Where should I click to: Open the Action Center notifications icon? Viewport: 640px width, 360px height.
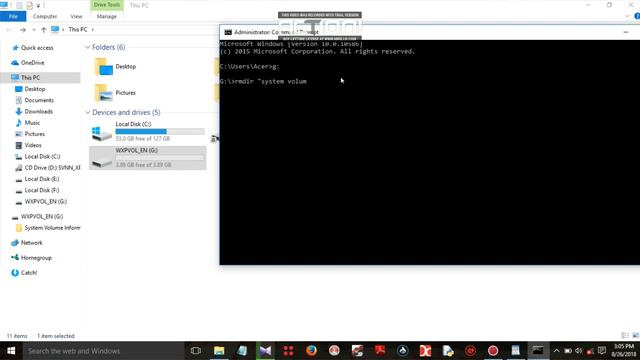(x=602, y=351)
